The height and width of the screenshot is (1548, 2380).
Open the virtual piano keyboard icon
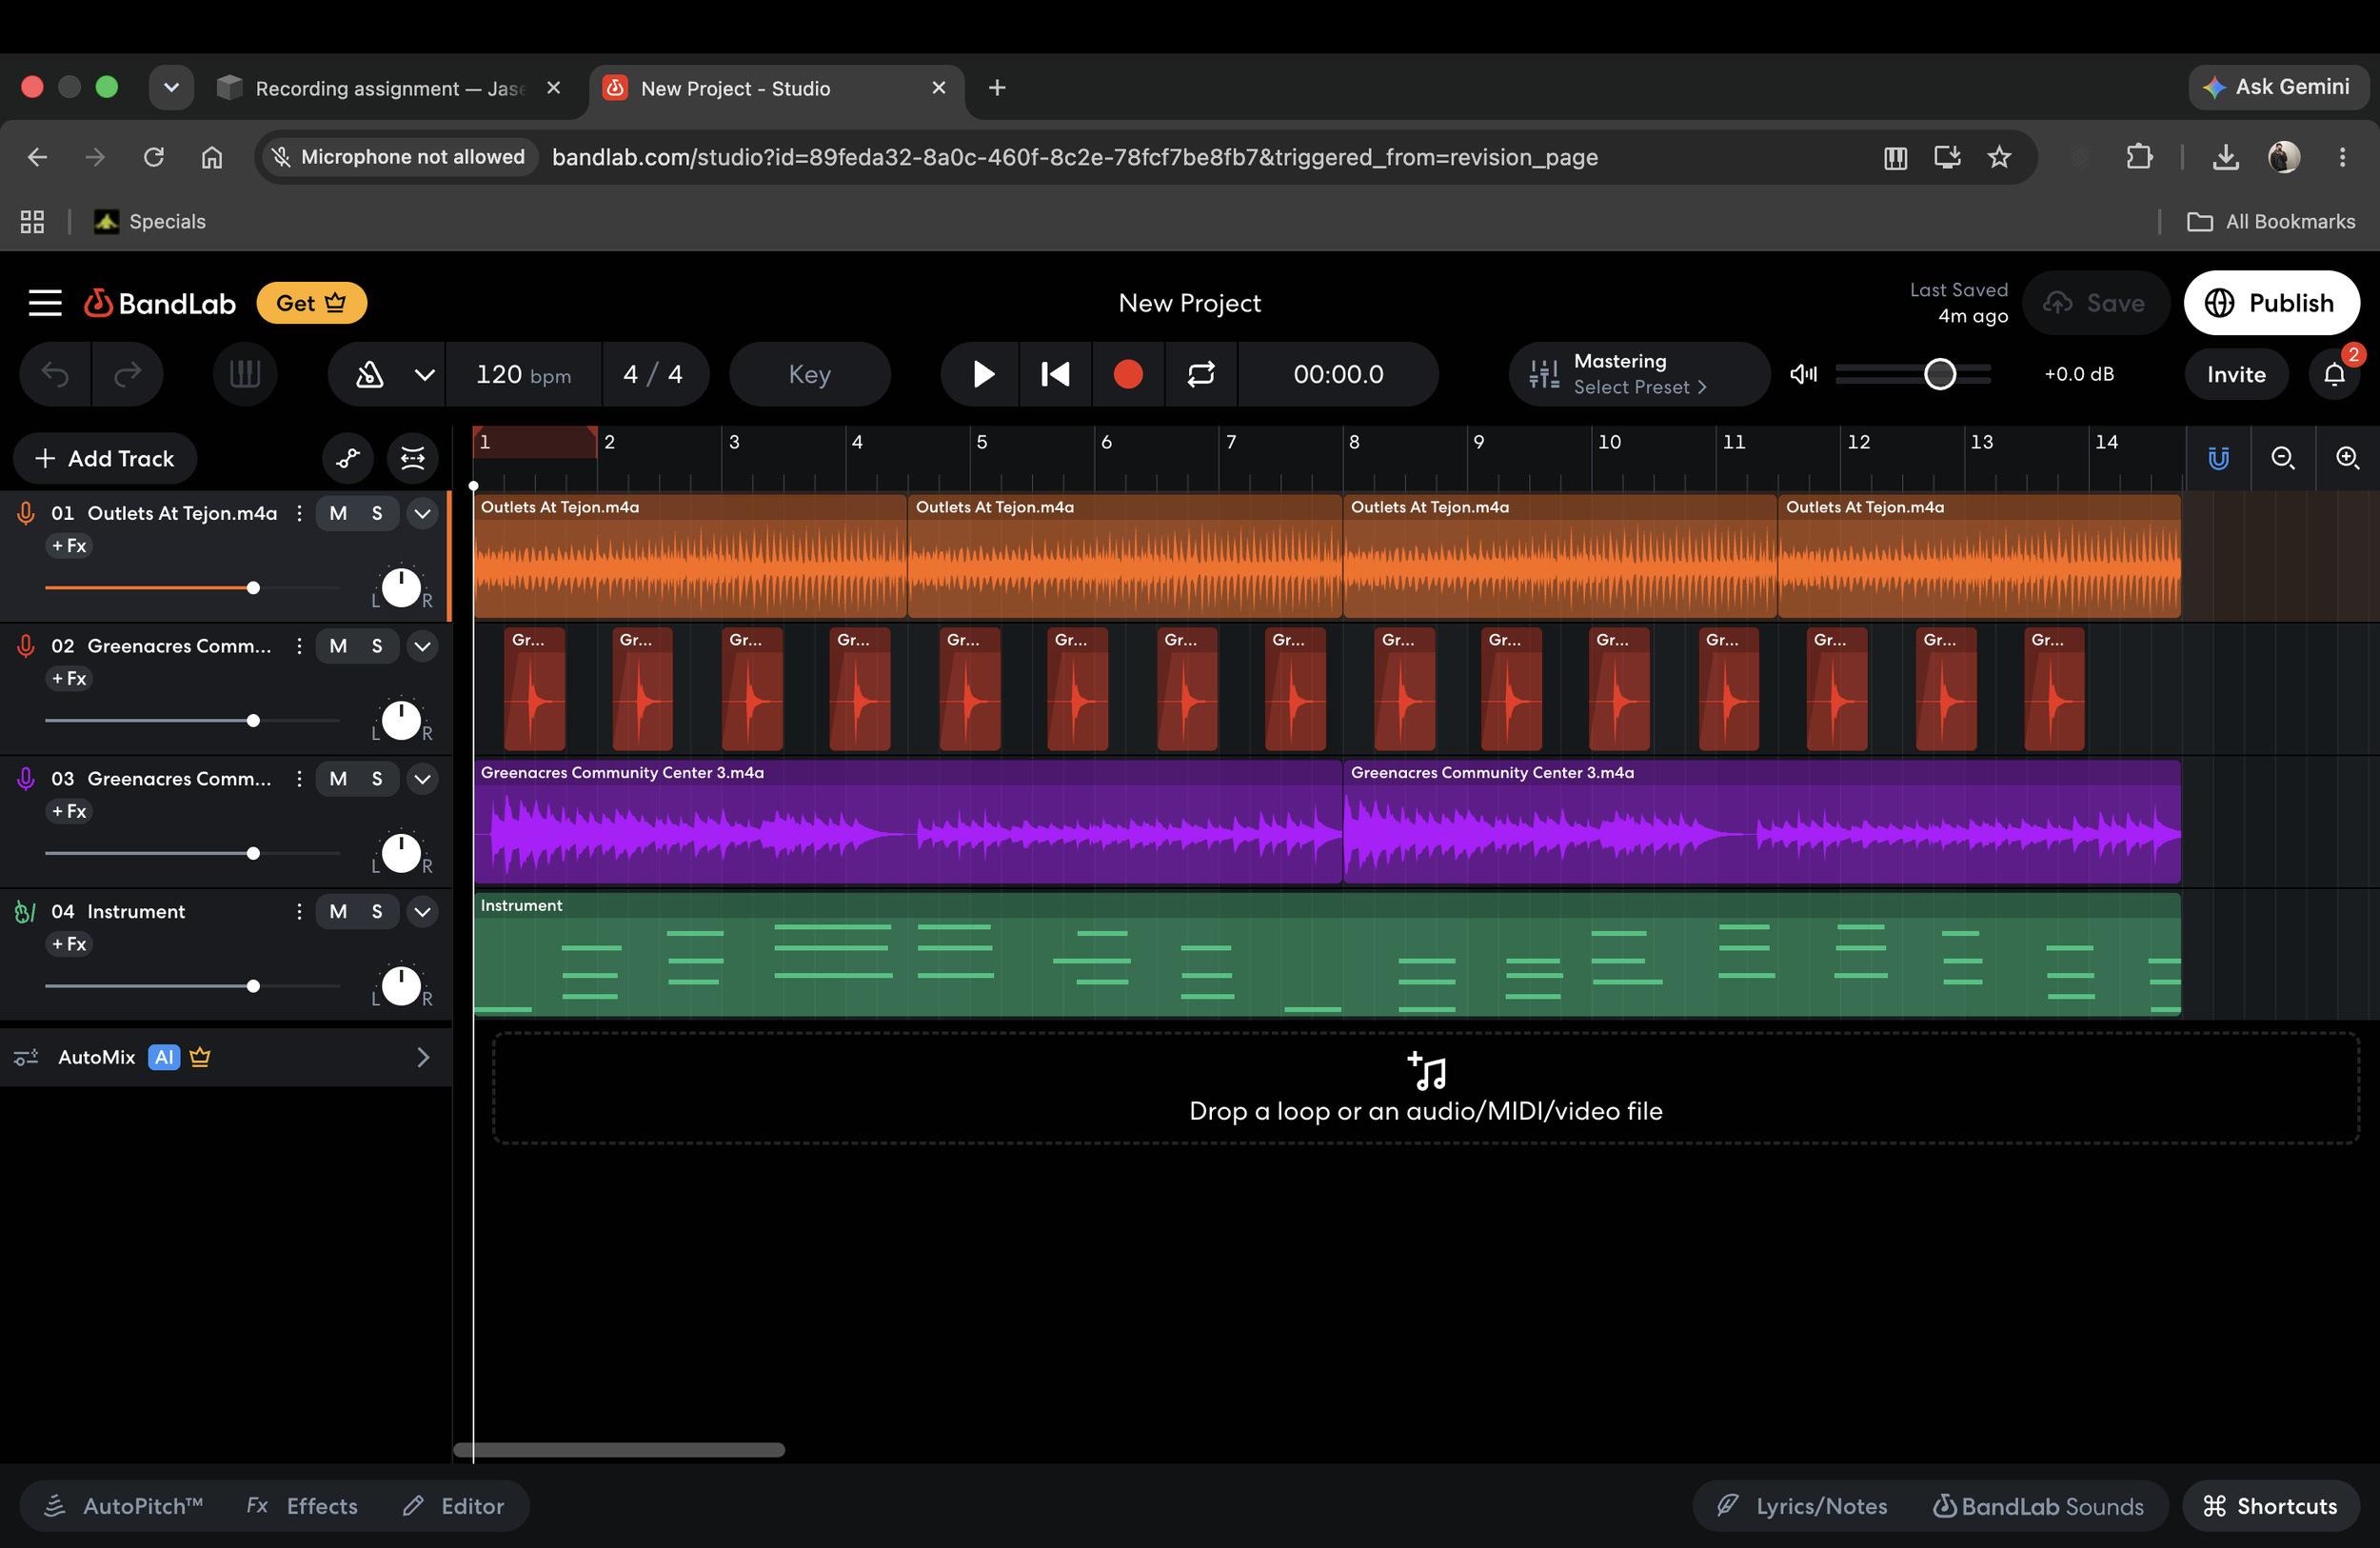tap(245, 374)
